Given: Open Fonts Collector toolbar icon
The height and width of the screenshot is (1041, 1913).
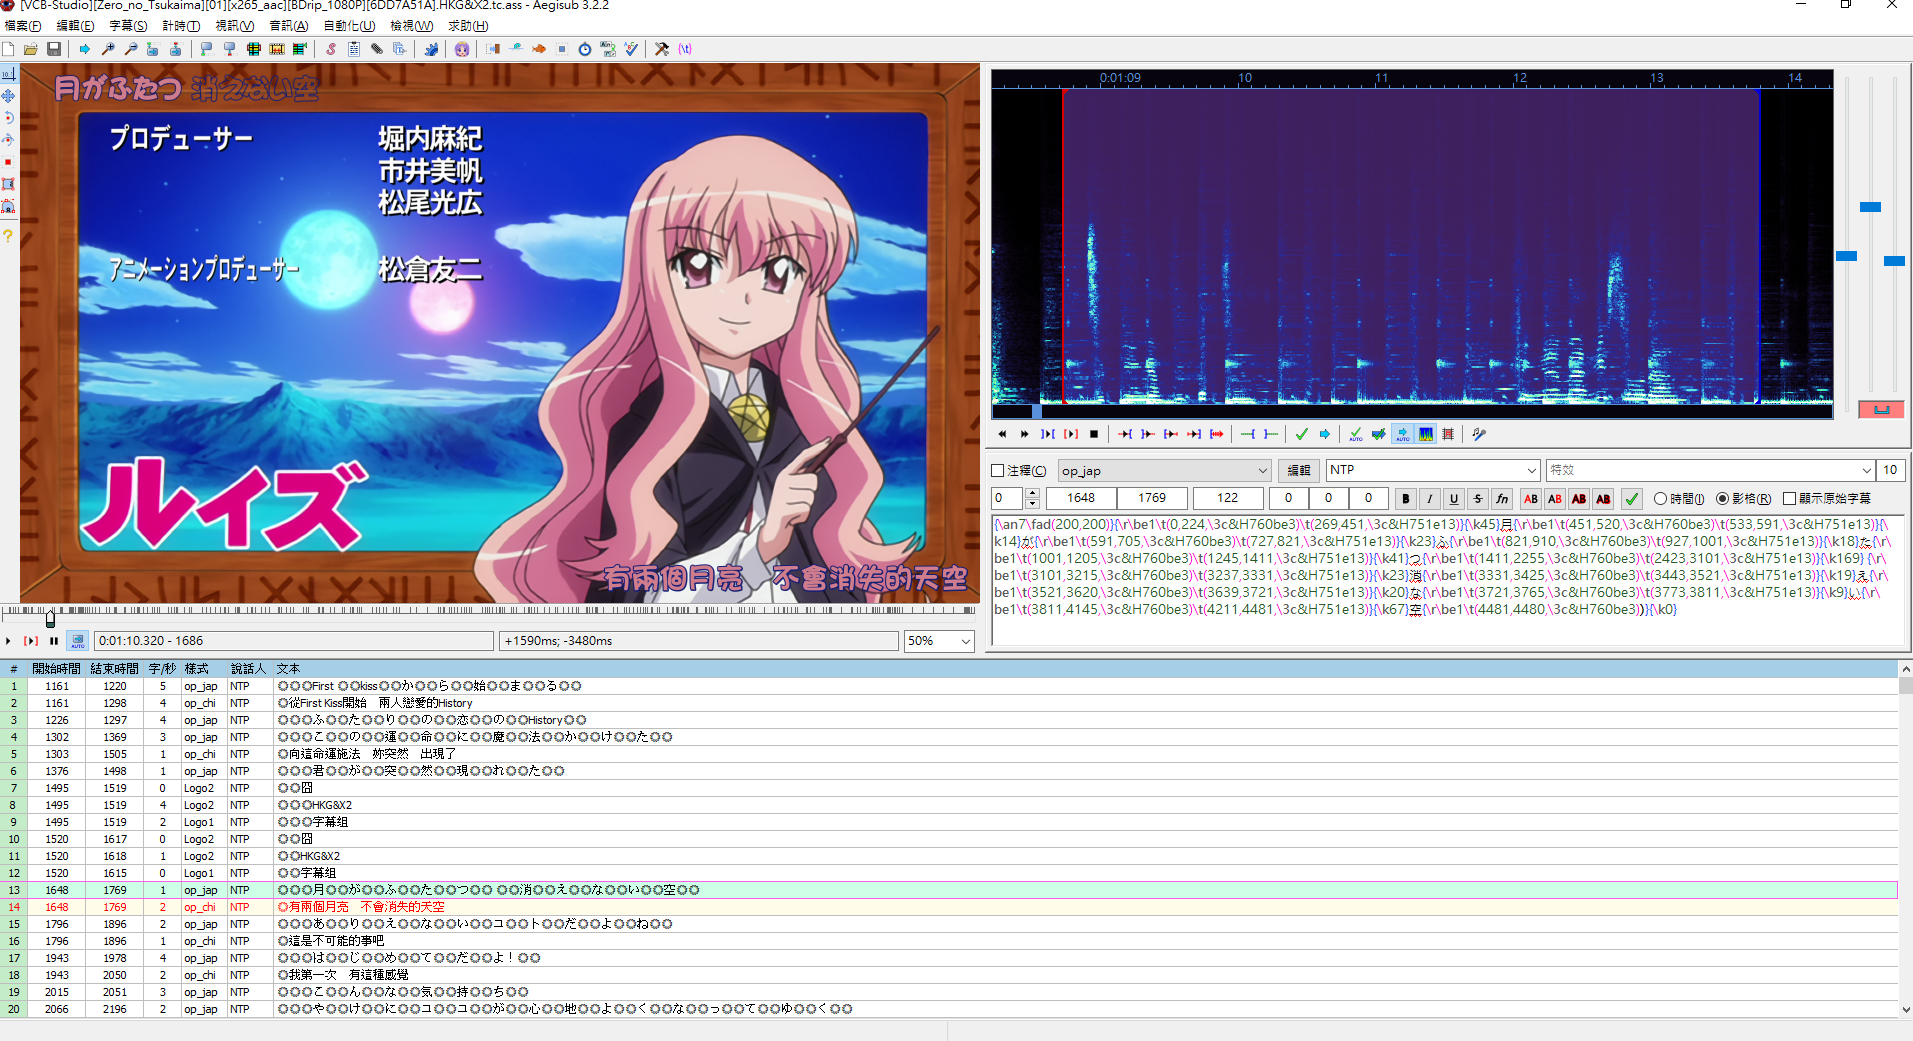Looking at the screenshot, I should pyautogui.click(x=400, y=49).
